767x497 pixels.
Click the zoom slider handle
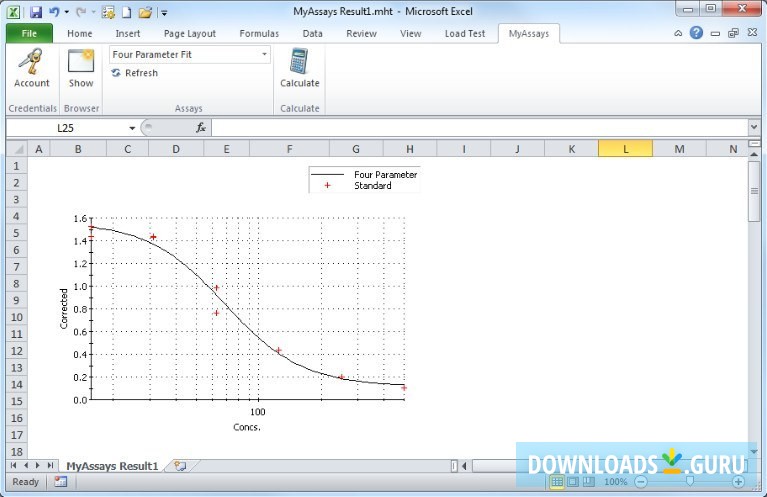690,482
